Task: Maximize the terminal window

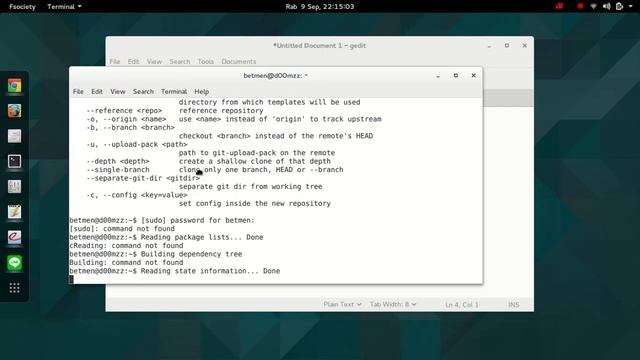Action: click(456, 76)
